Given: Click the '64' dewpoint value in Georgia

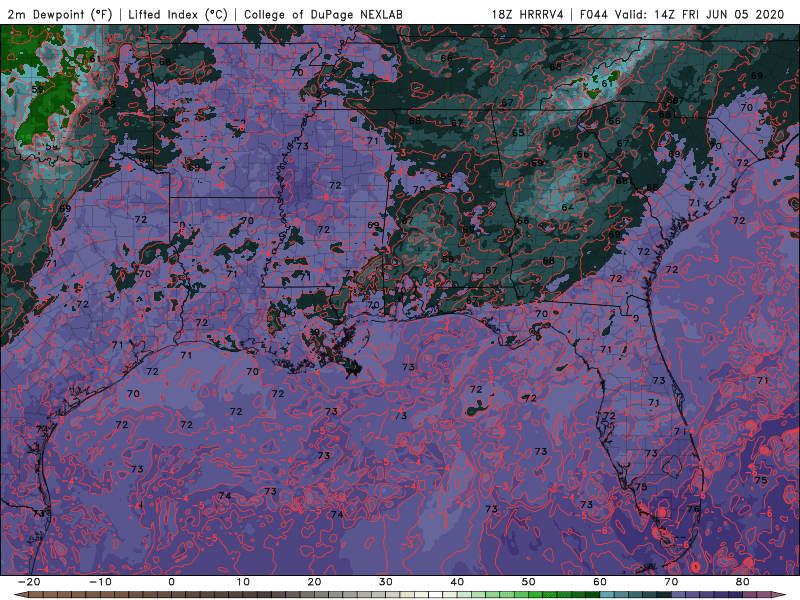Looking at the screenshot, I should pos(567,207).
